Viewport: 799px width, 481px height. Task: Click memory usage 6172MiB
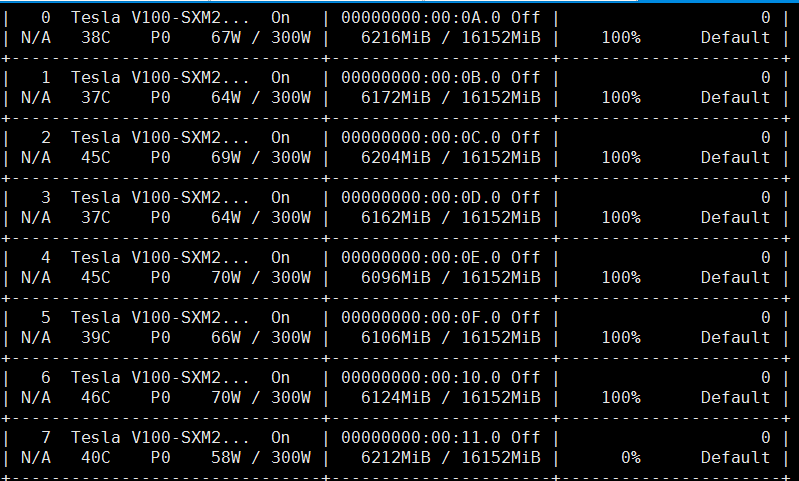tap(395, 98)
